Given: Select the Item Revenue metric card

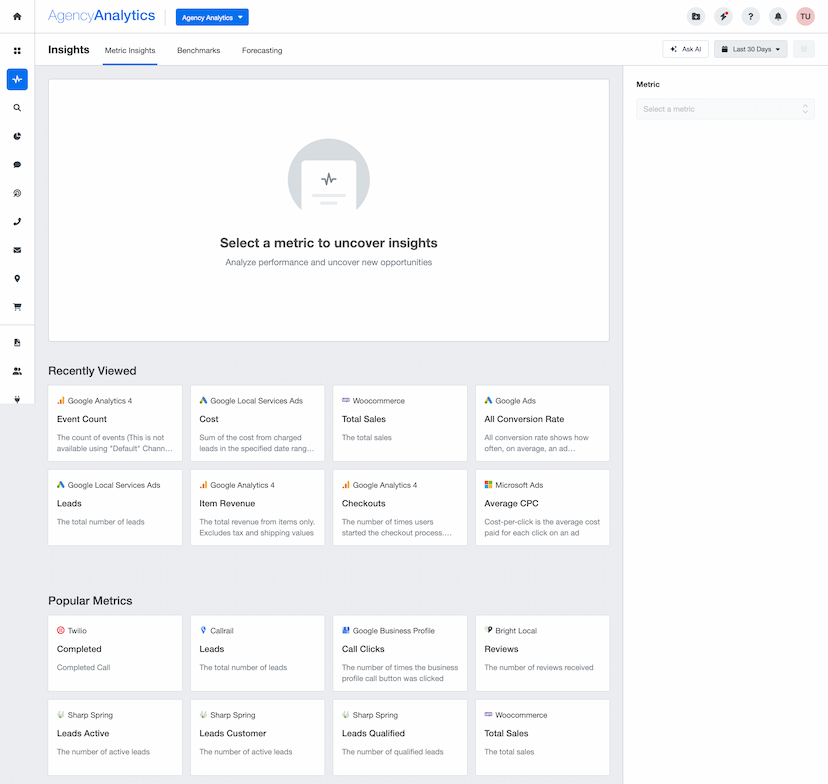Looking at the screenshot, I should [x=258, y=507].
